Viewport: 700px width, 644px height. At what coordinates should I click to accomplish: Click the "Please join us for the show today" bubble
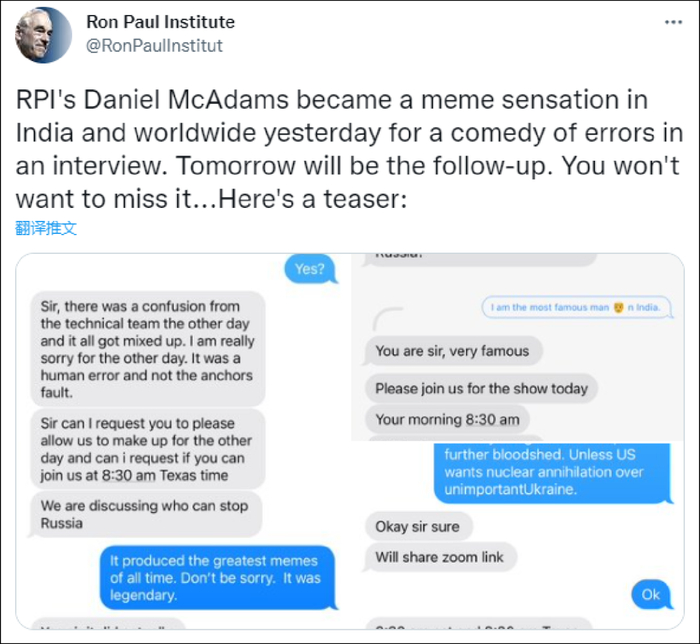(x=481, y=388)
